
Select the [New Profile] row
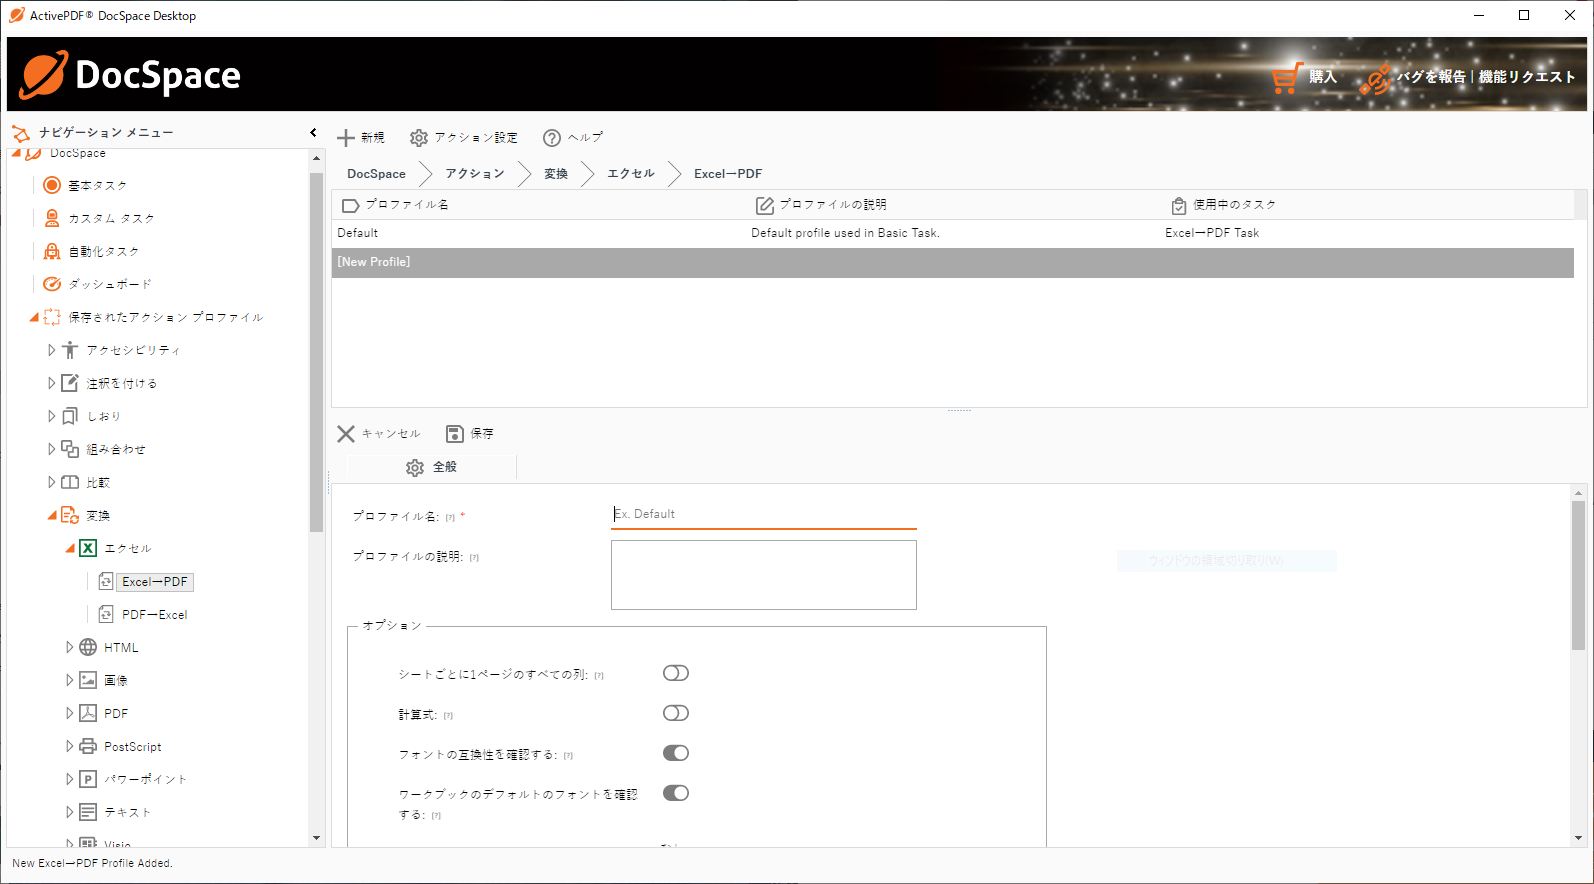pyautogui.click(x=953, y=262)
